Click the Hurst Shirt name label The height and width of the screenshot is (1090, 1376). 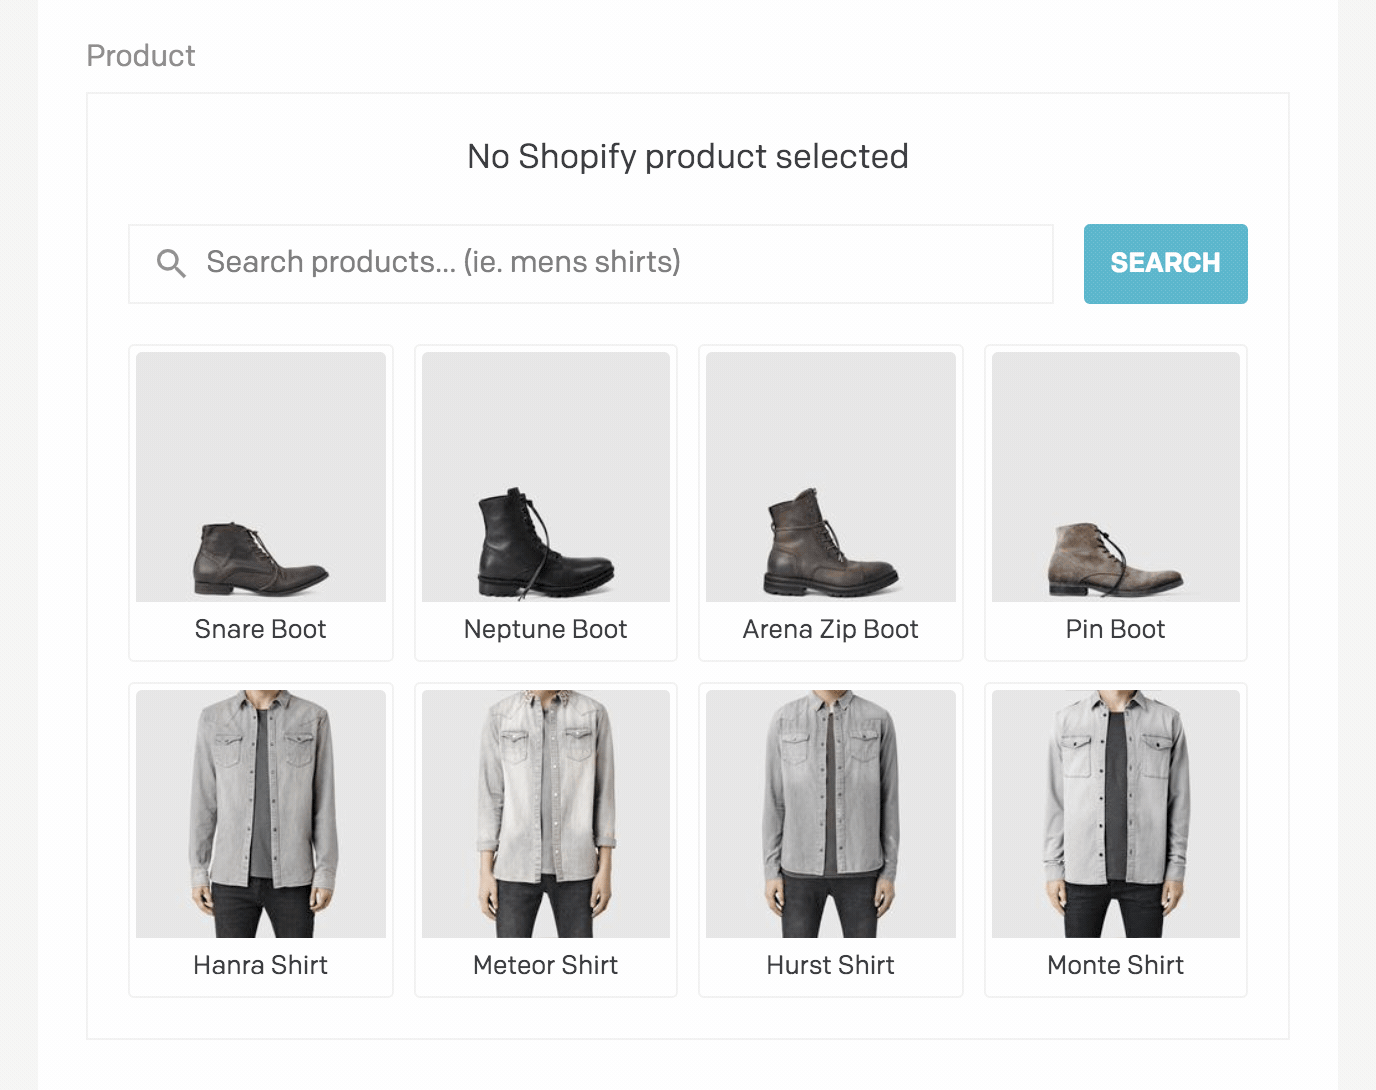point(831,965)
